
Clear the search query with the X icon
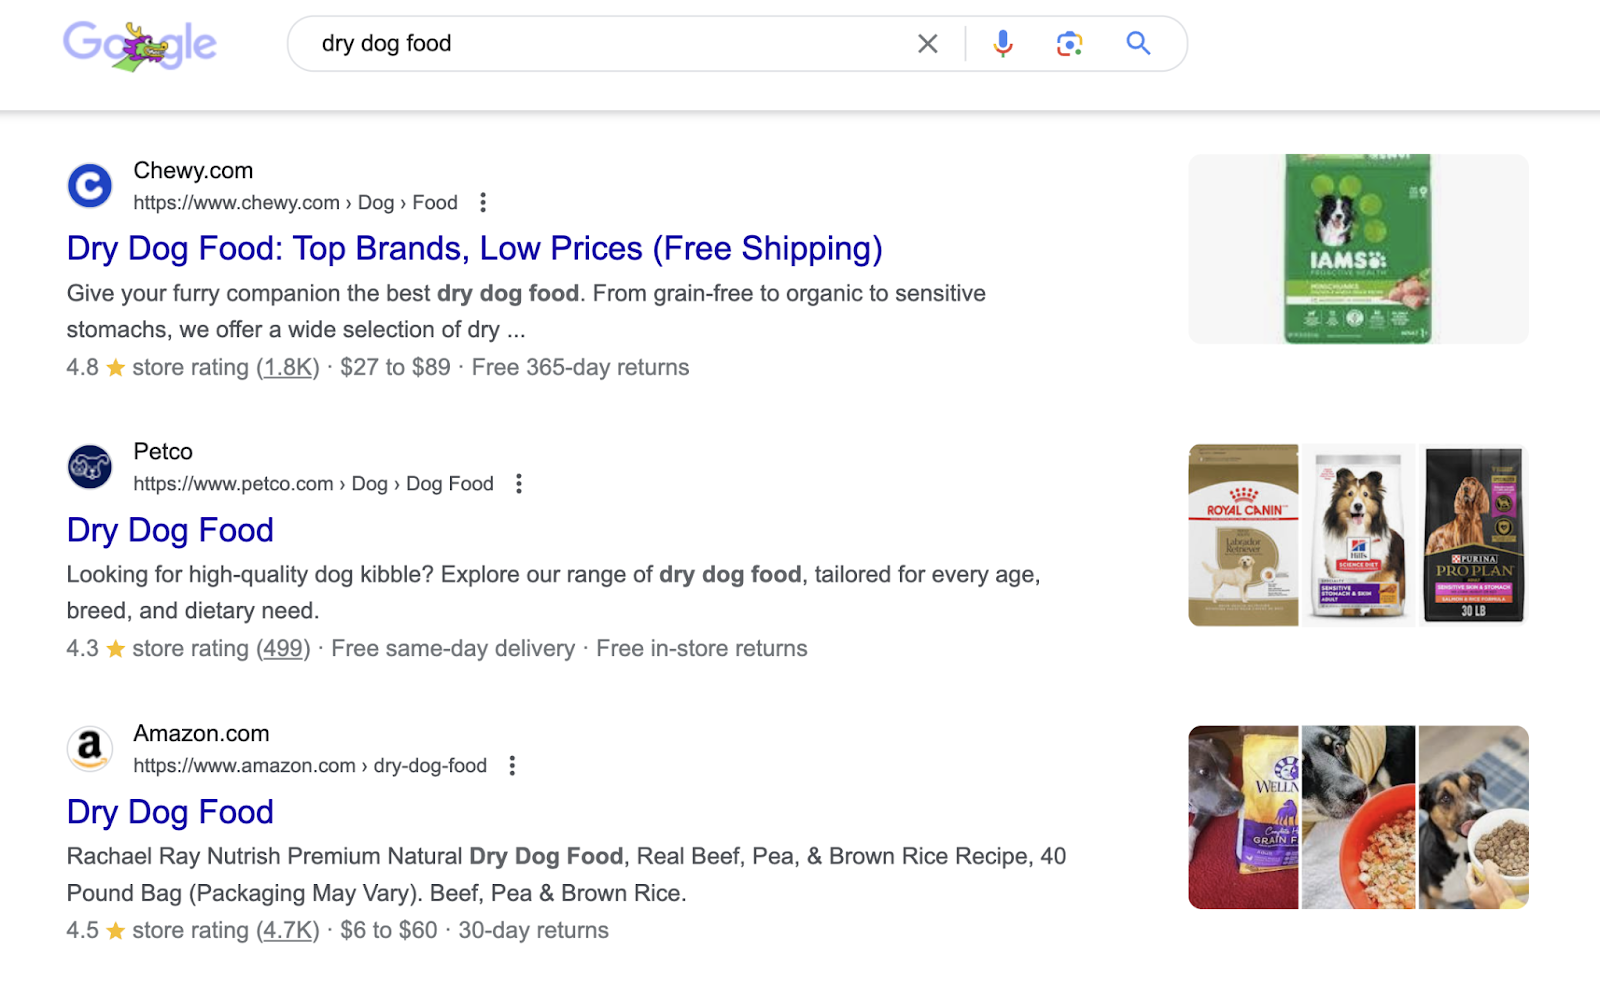pos(927,43)
